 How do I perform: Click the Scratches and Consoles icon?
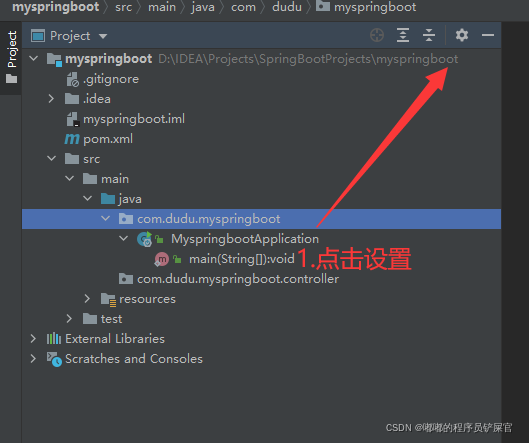click(x=54, y=359)
